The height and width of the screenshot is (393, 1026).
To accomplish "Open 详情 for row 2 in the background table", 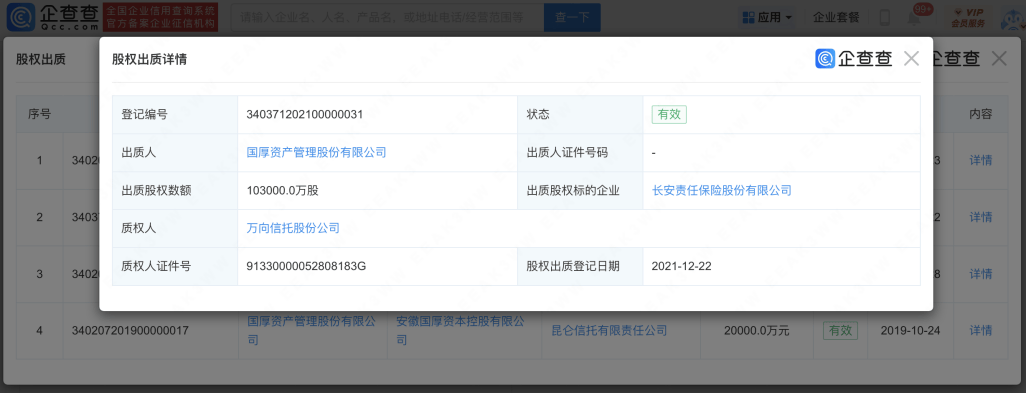I will coord(981,217).
